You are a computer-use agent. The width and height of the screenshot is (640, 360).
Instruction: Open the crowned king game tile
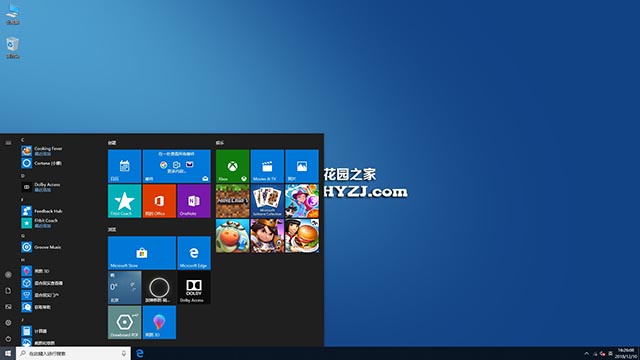point(267,236)
